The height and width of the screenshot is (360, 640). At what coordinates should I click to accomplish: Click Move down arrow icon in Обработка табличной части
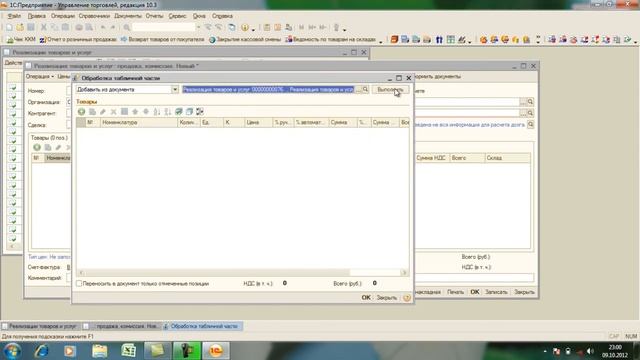146,111
